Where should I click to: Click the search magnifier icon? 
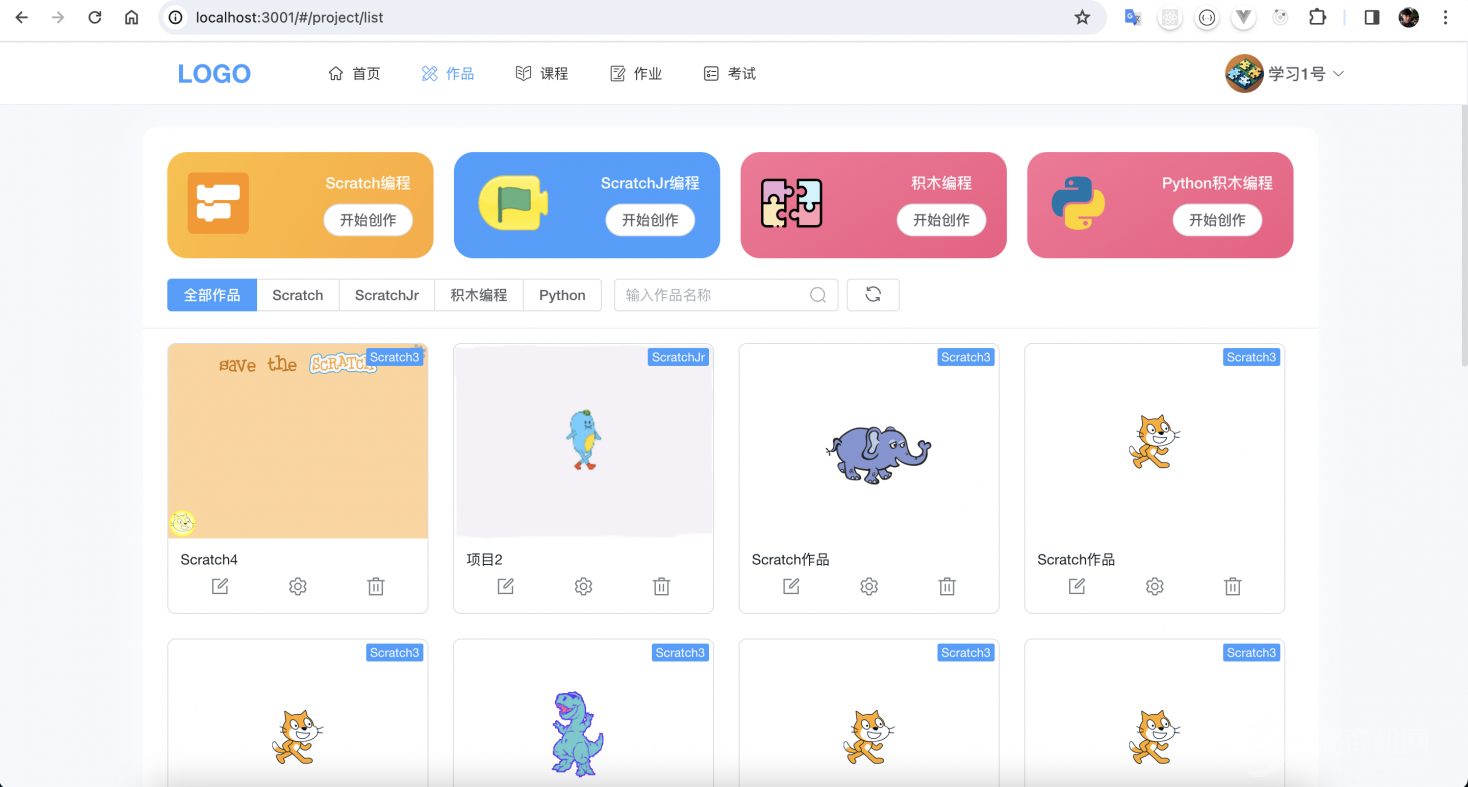click(x=818, y=295)
